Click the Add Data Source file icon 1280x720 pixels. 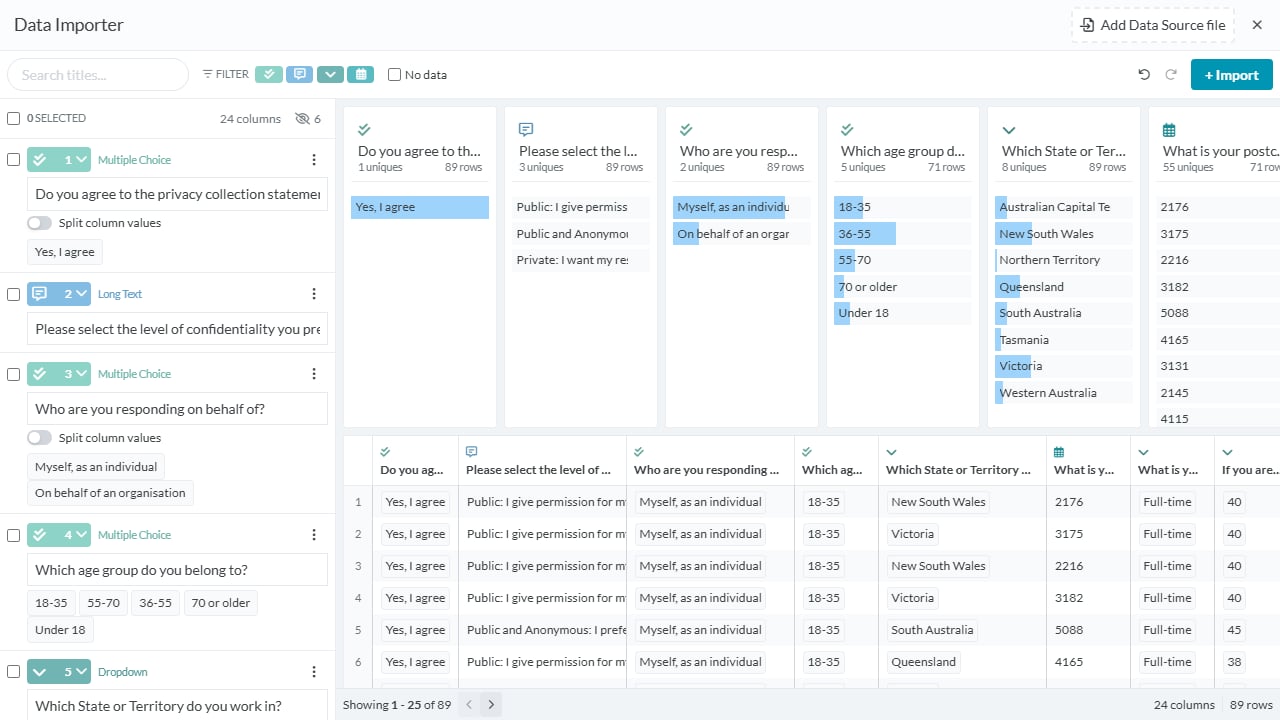tap(1087, 25)
